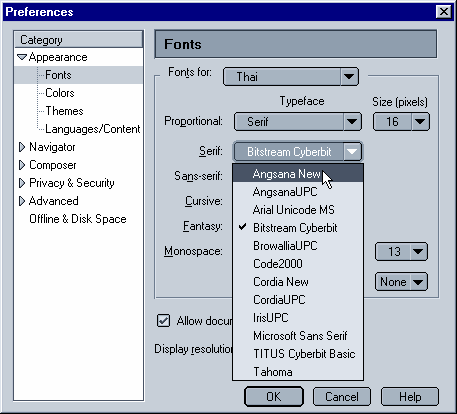Open the Proportional Serif dropdown
457x414 pixels.
pyautogui.click(x=298, y=122)
